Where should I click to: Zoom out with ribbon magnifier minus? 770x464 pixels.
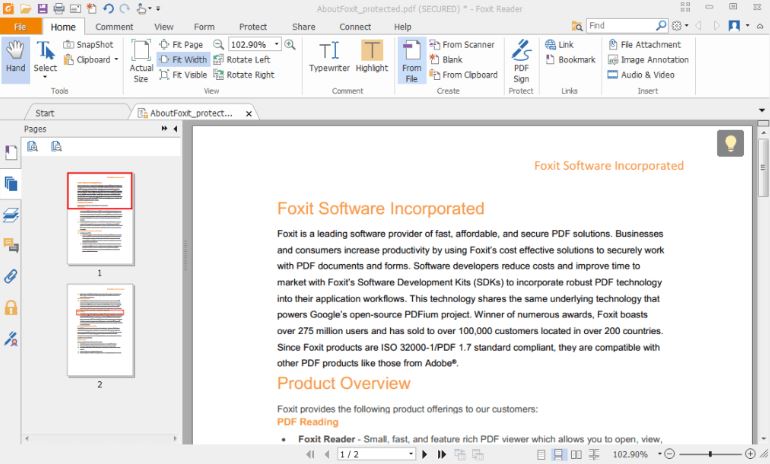tap(219, 45)
